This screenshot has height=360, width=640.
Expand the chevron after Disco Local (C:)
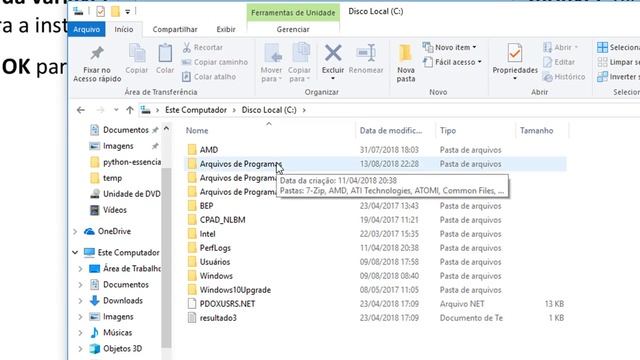pyautogui.click(x=304, y=110)
